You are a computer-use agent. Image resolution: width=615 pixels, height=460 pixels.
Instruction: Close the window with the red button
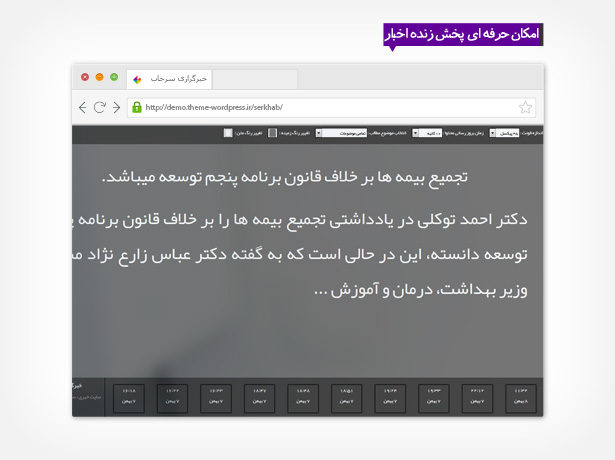tap(85, 77)
